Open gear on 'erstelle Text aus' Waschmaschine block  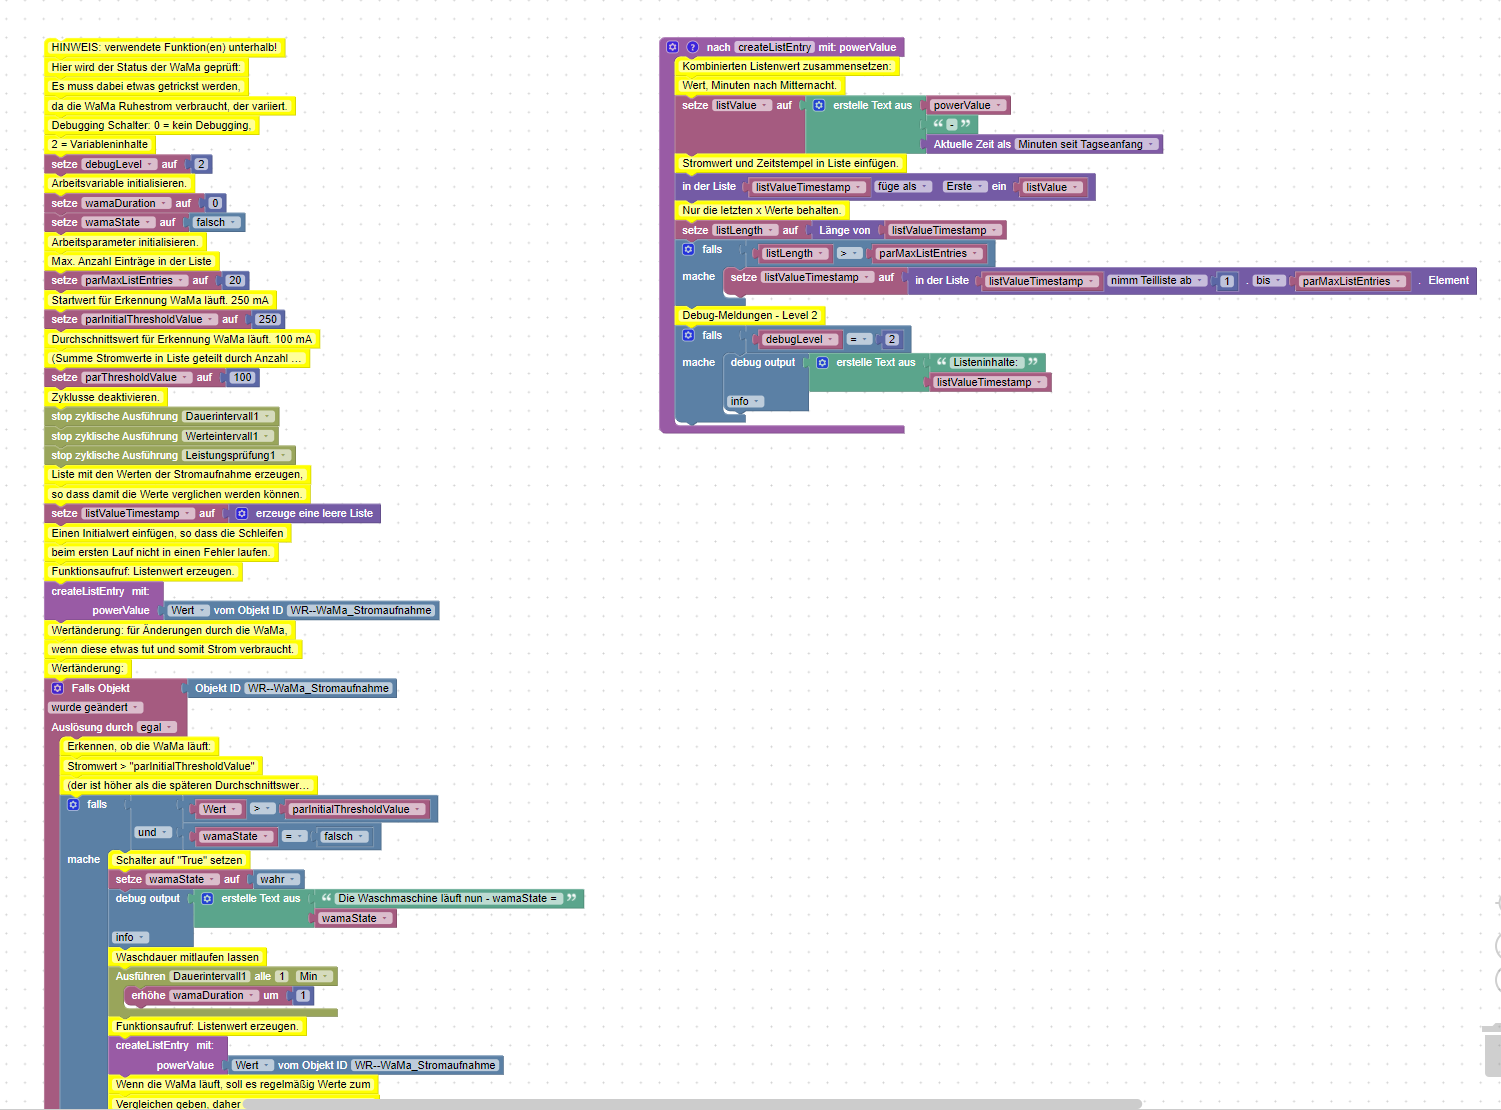click(x=207, y=898)
